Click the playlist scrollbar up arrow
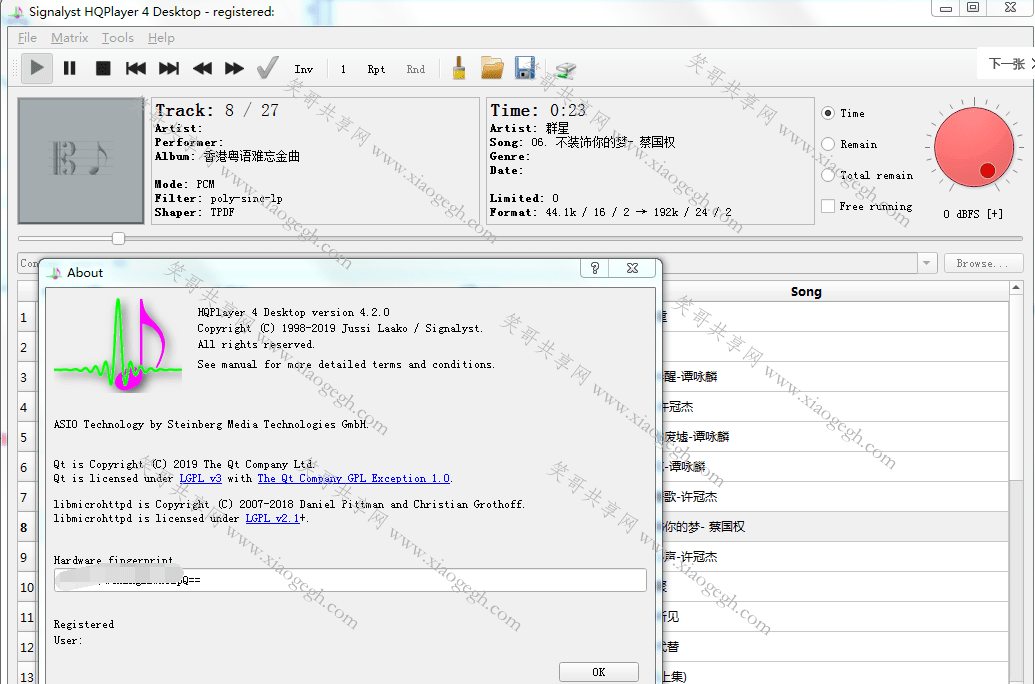 tap(1016, 289)
